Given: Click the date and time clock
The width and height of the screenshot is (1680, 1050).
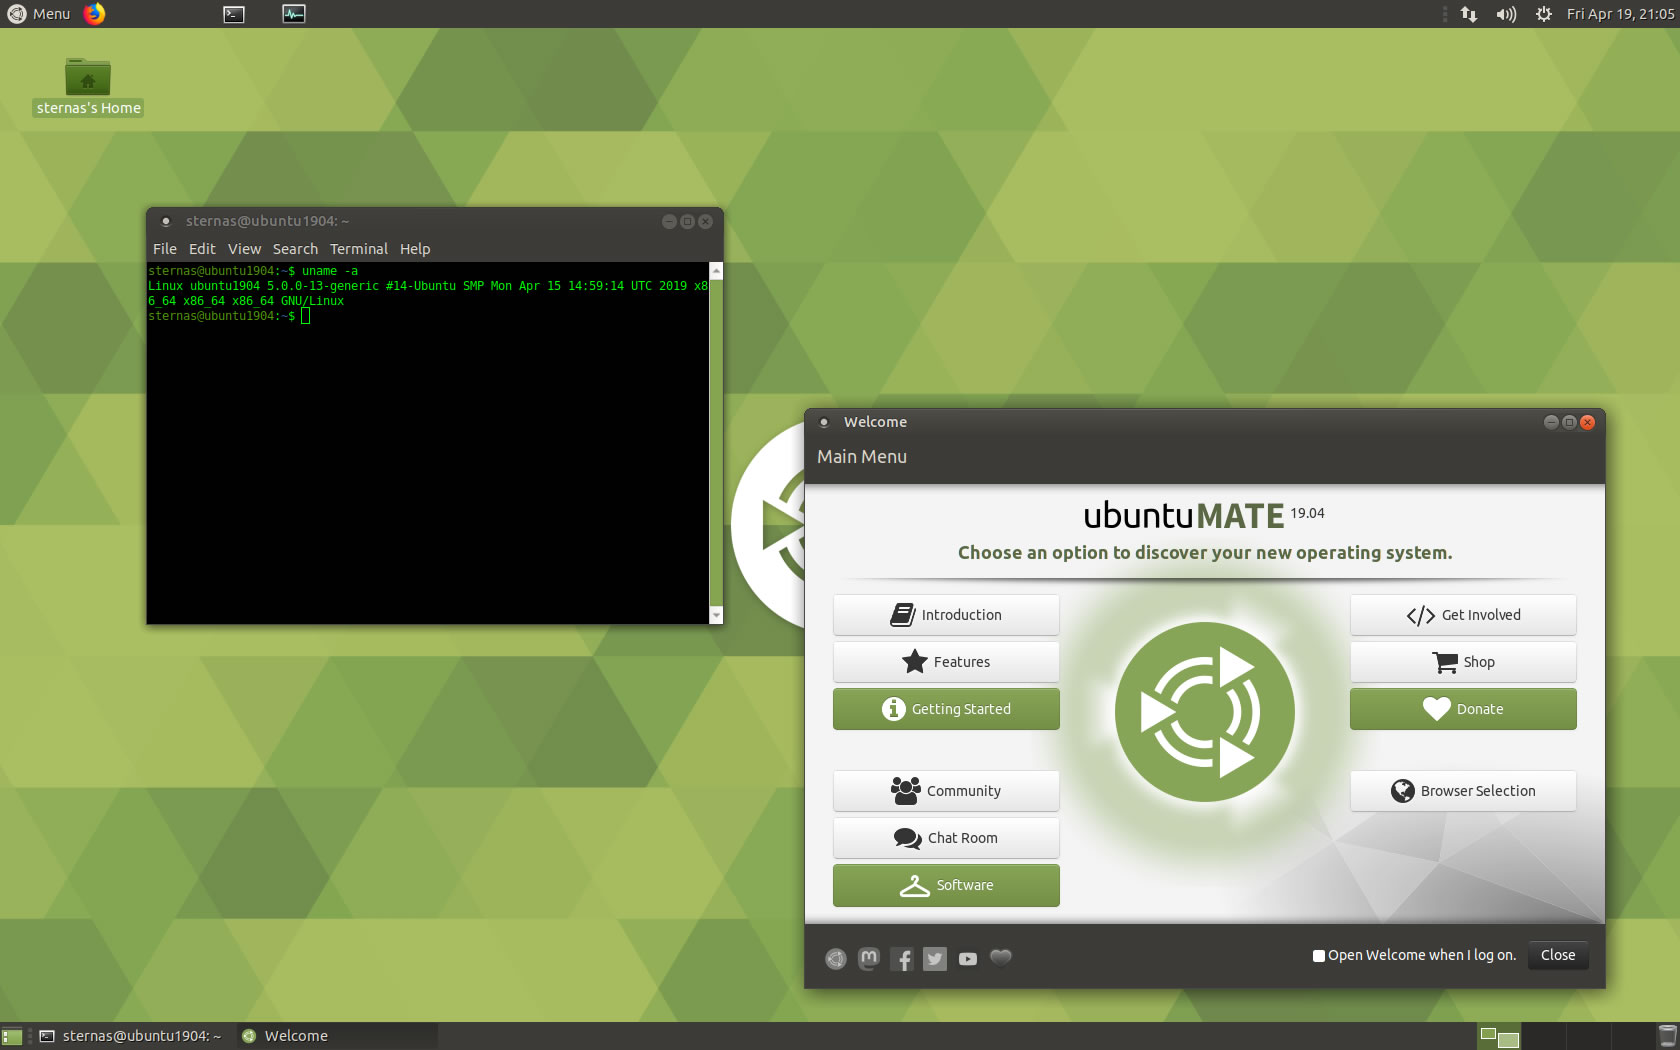Looking at the screenshot, I should (1620, 14).
